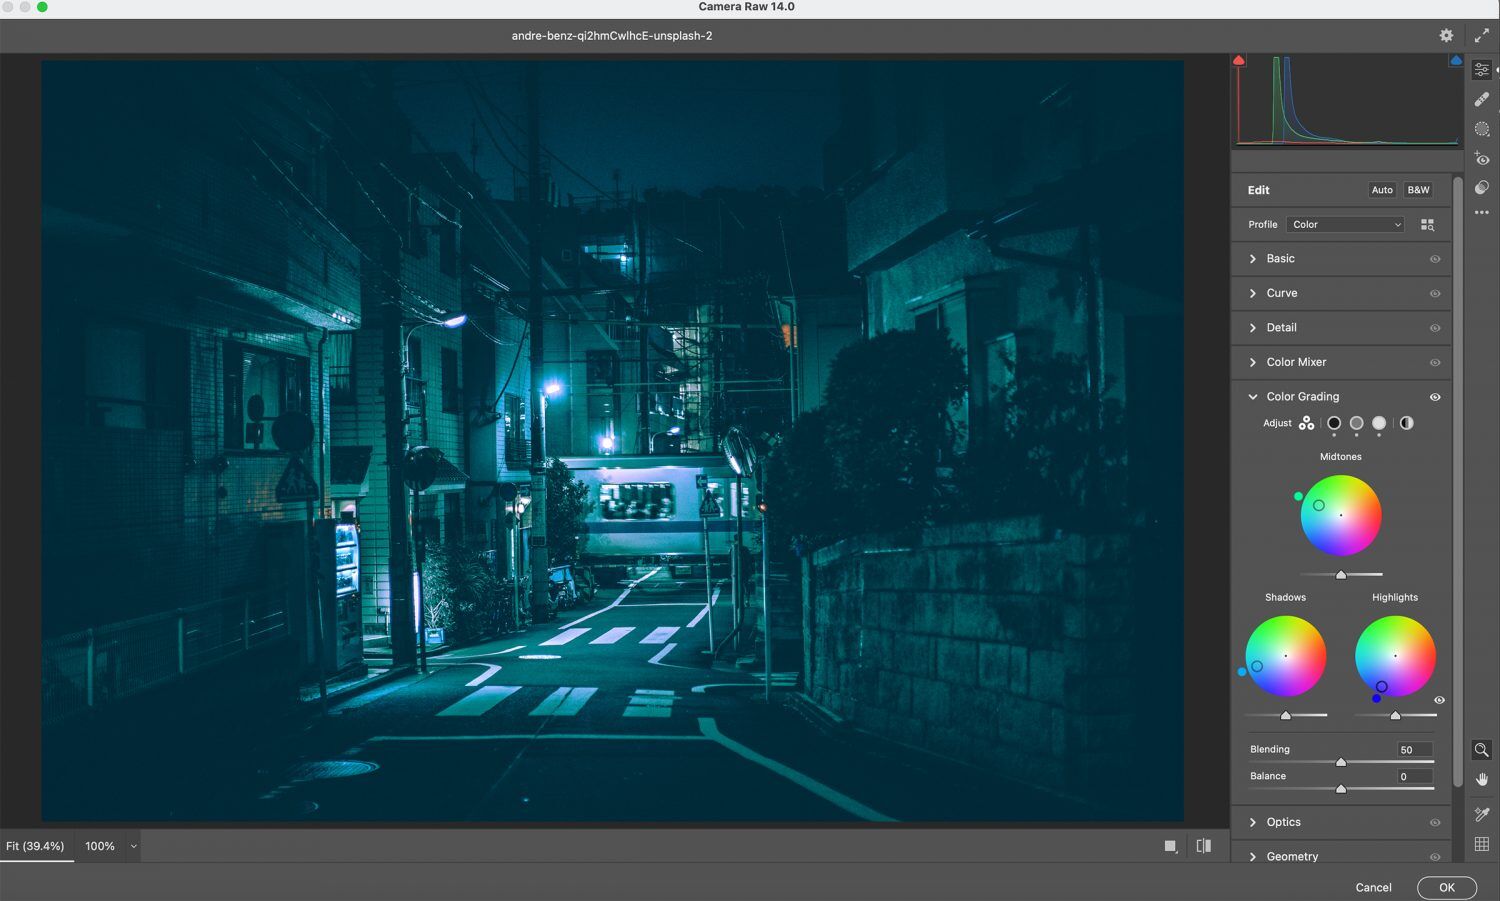Click the Blending slider handle
The image size is (1500, 901).
(x=1341, y=762)
